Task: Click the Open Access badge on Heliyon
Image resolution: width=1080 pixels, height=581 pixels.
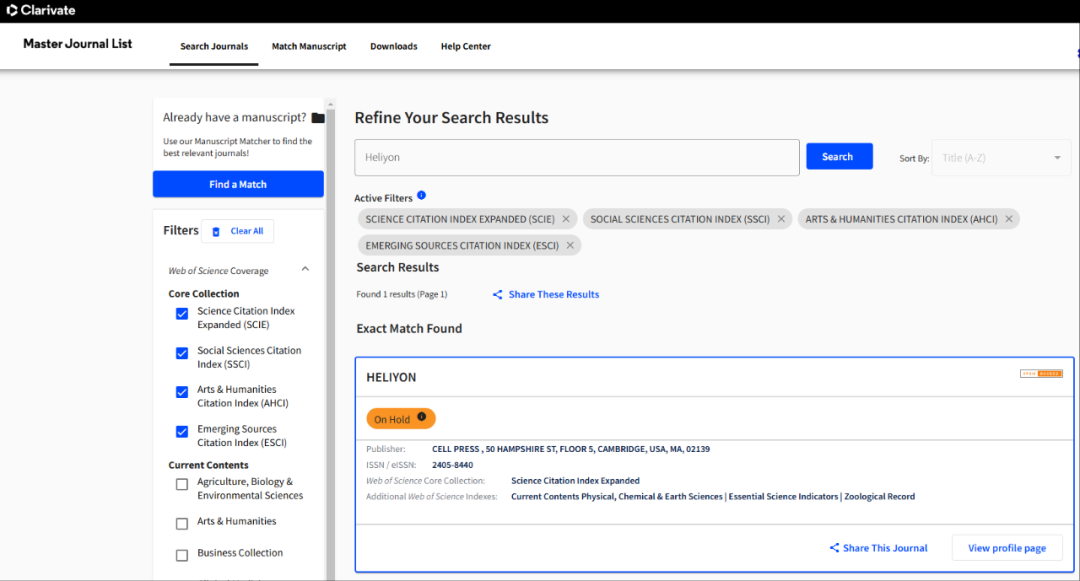Action: 1041,374
